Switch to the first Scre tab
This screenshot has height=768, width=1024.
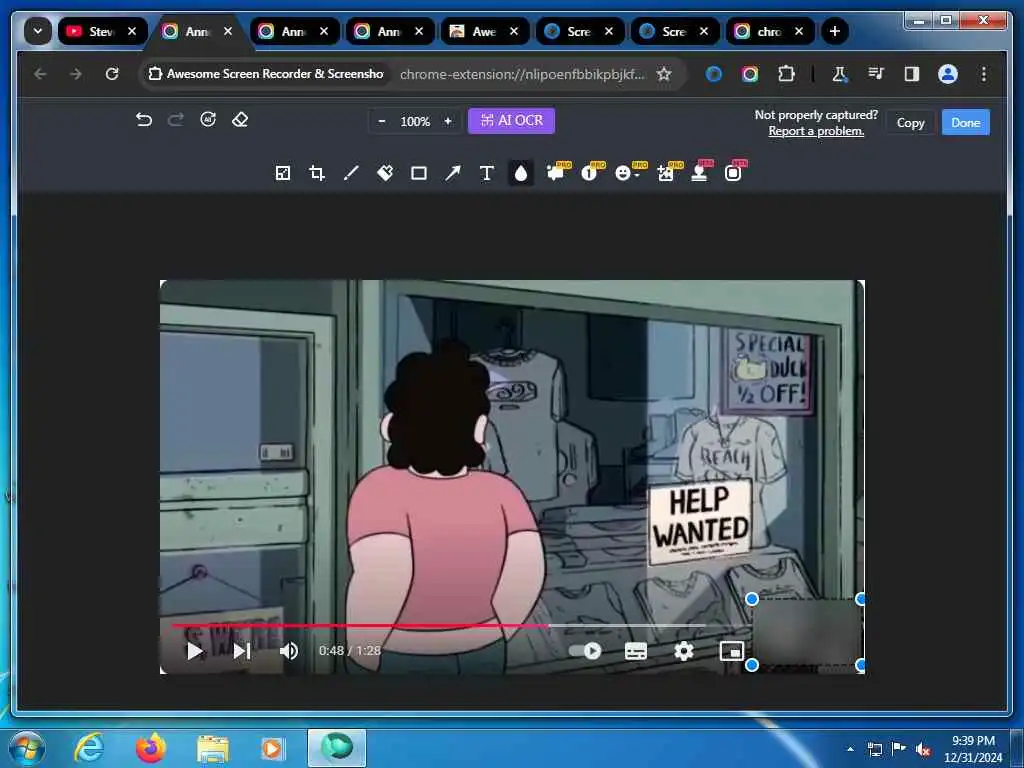[579, 31]
